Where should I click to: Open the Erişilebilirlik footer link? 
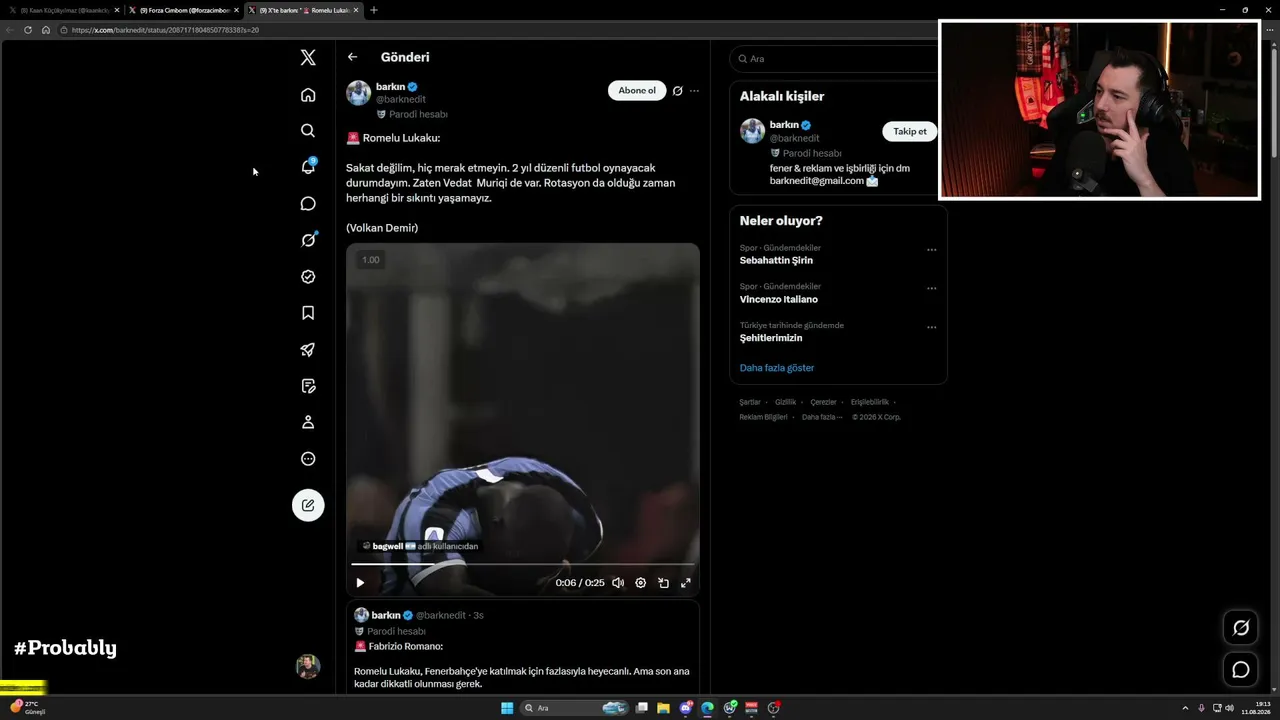point(869,402)
